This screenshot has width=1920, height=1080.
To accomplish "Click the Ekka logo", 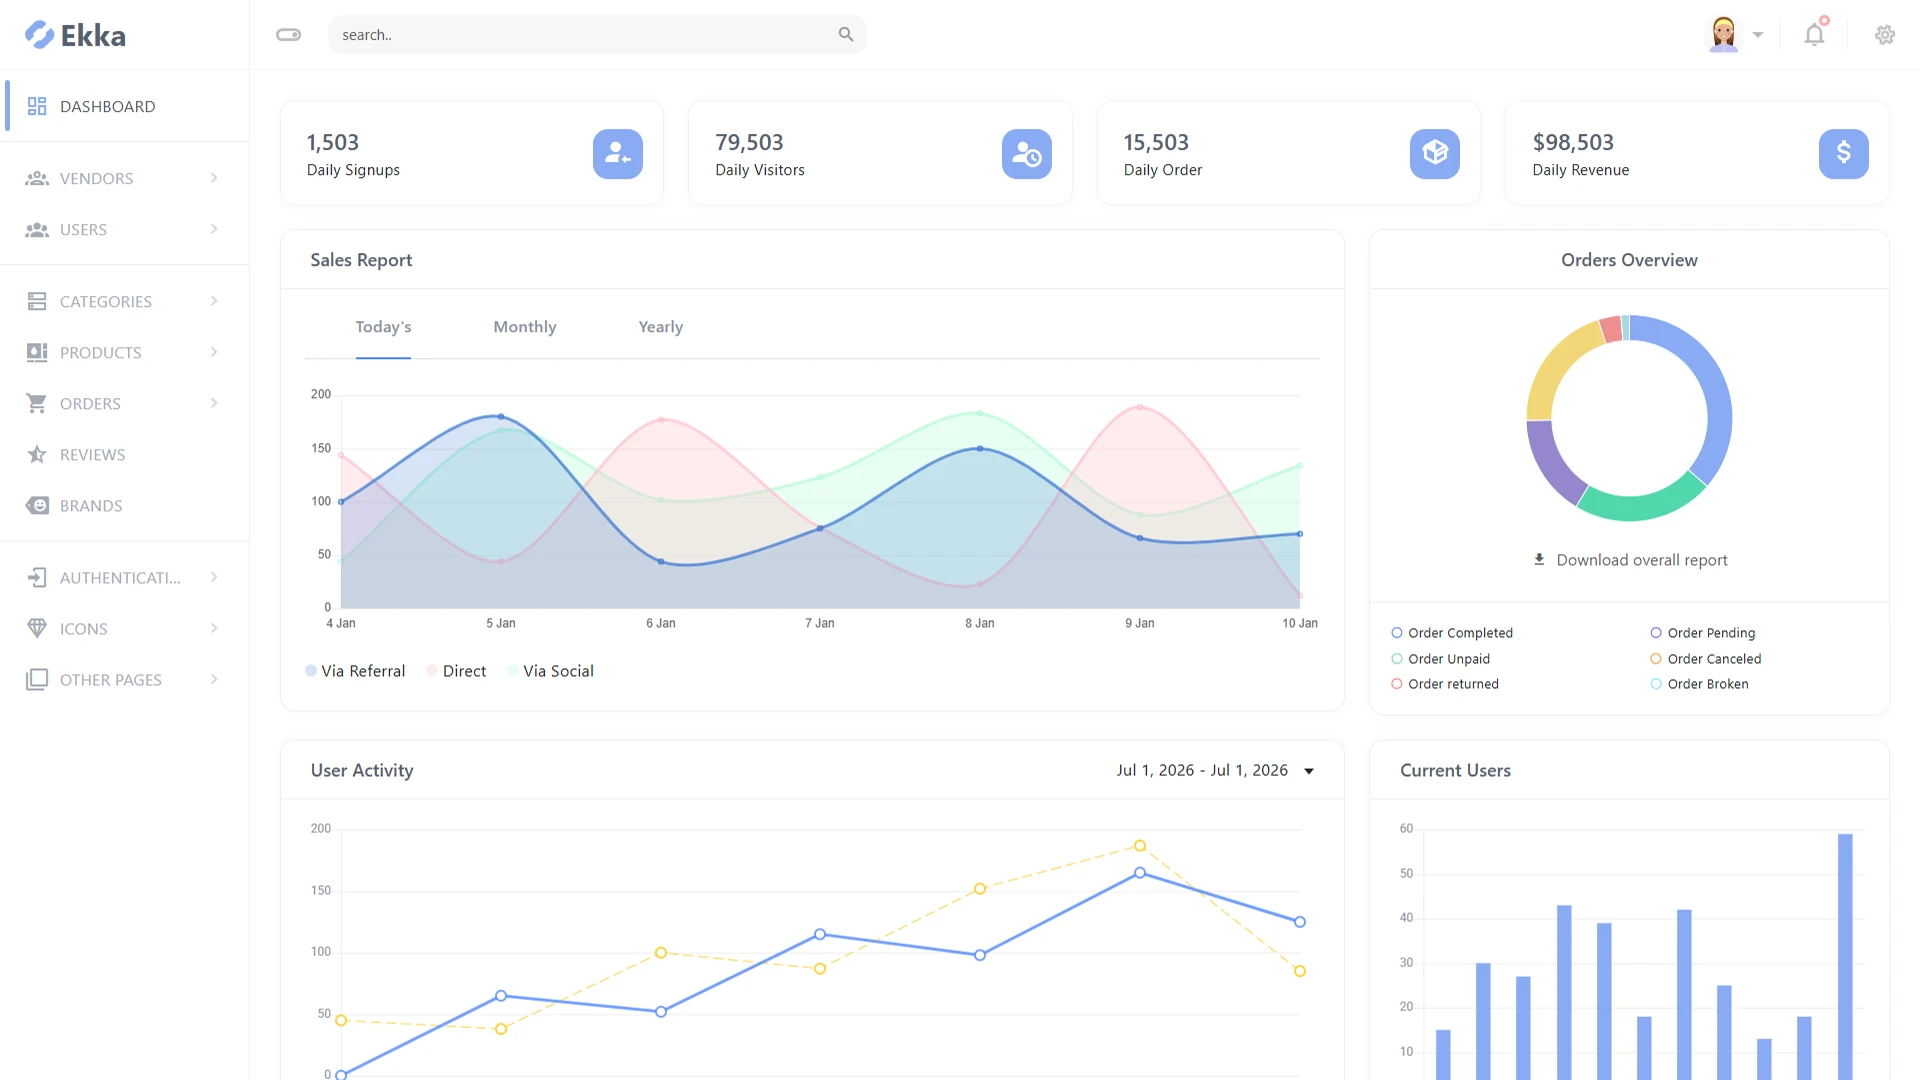I will pyautogui.click(x=75, y=35).
